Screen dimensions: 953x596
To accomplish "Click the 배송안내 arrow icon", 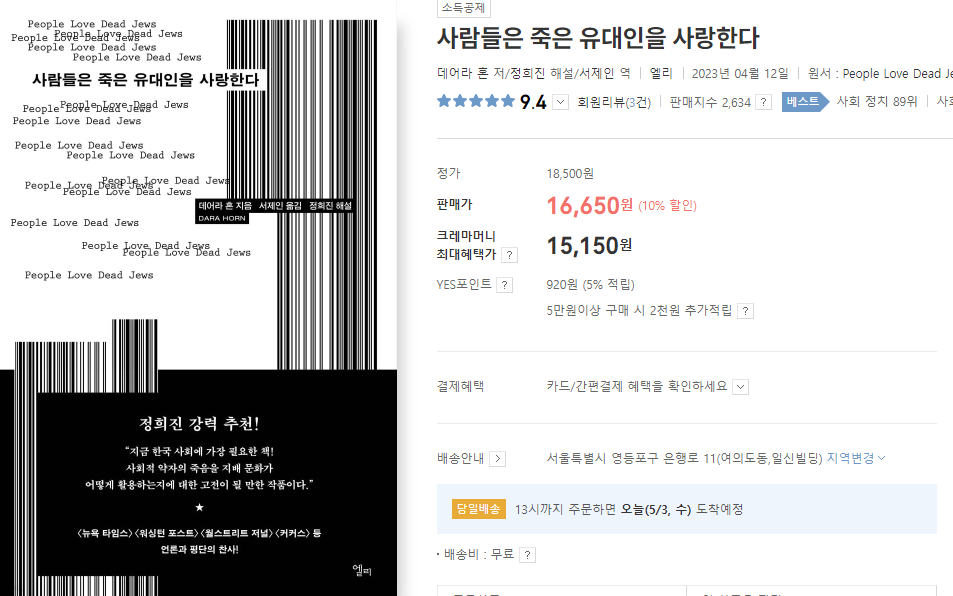I will pyautogui.click(x=498, y=459).
